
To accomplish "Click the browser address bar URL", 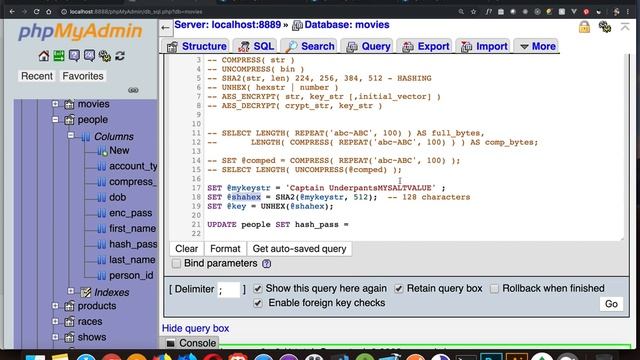I will [136, 12].
